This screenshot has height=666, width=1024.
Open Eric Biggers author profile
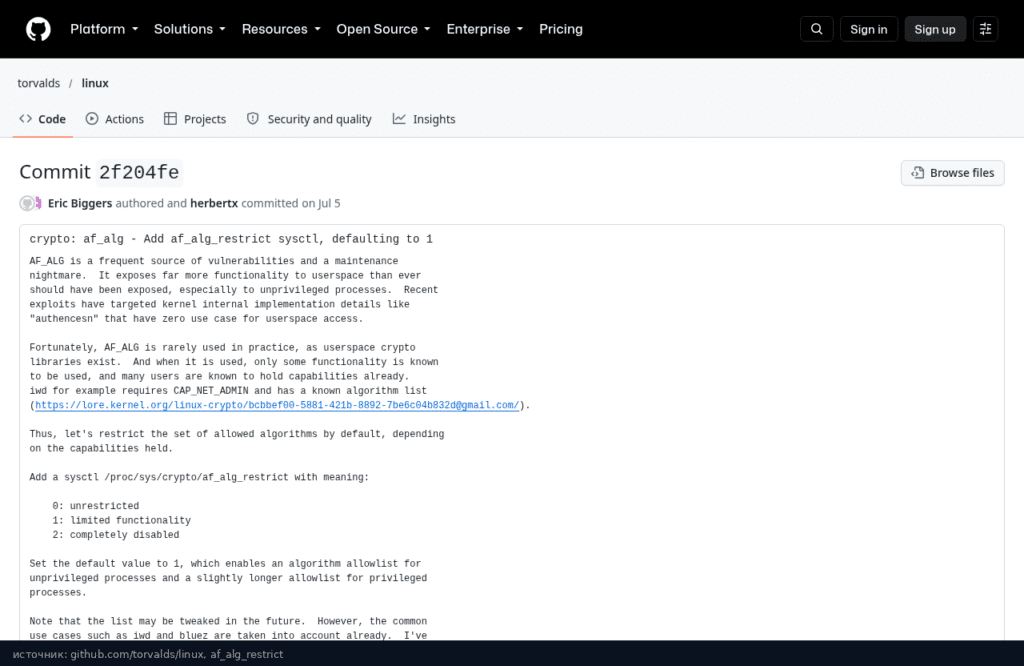pos(80,203)
